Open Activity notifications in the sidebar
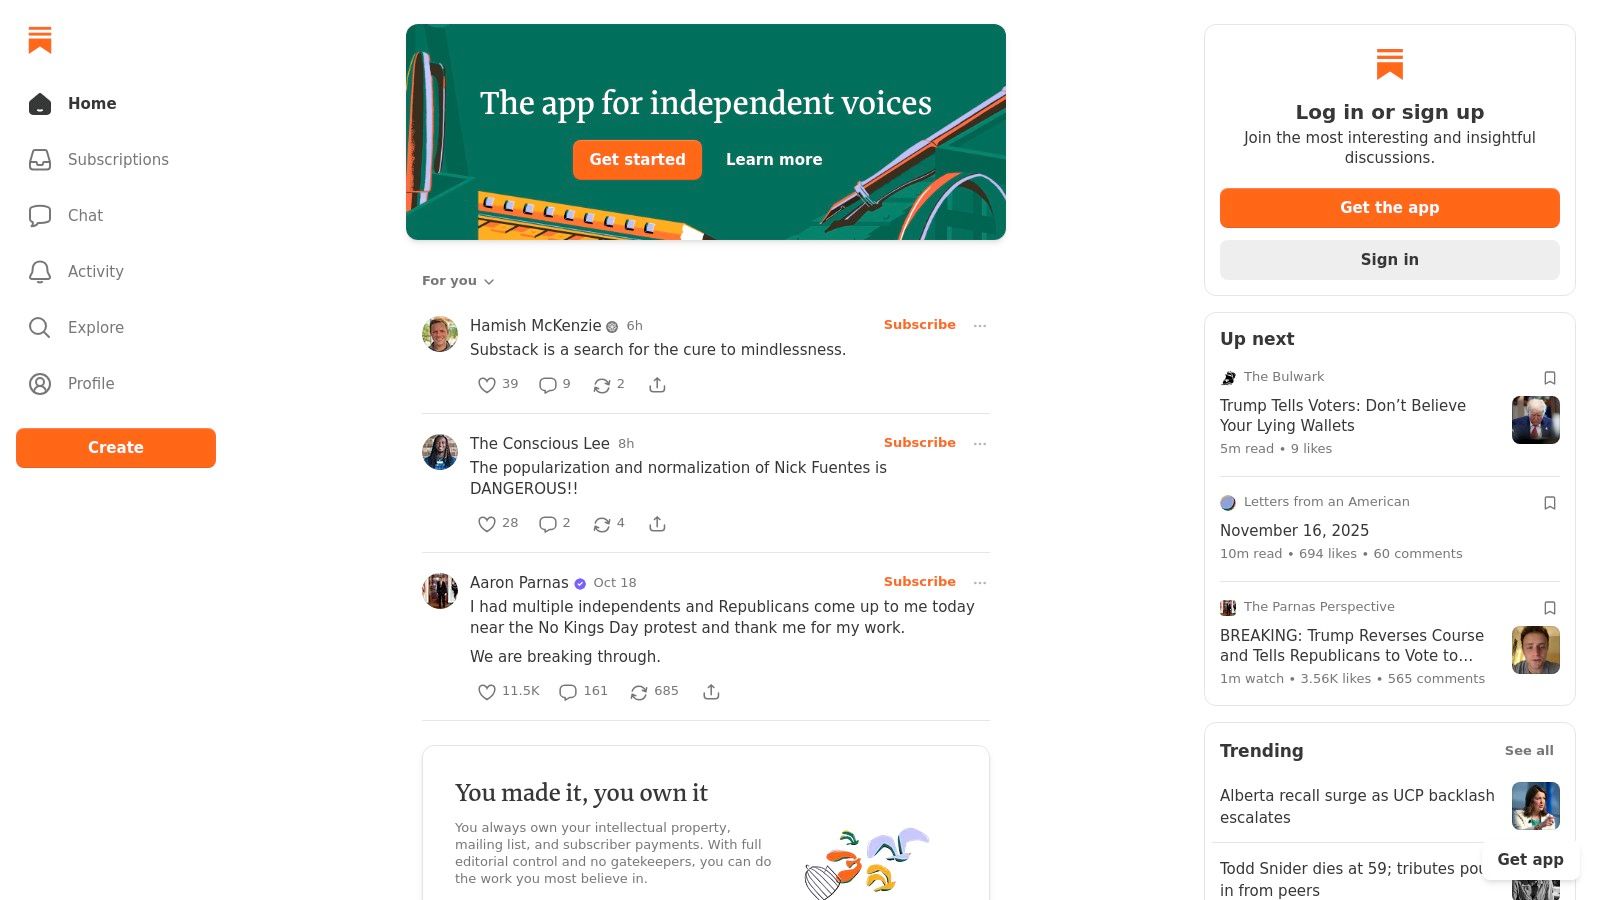 [95, 271]
